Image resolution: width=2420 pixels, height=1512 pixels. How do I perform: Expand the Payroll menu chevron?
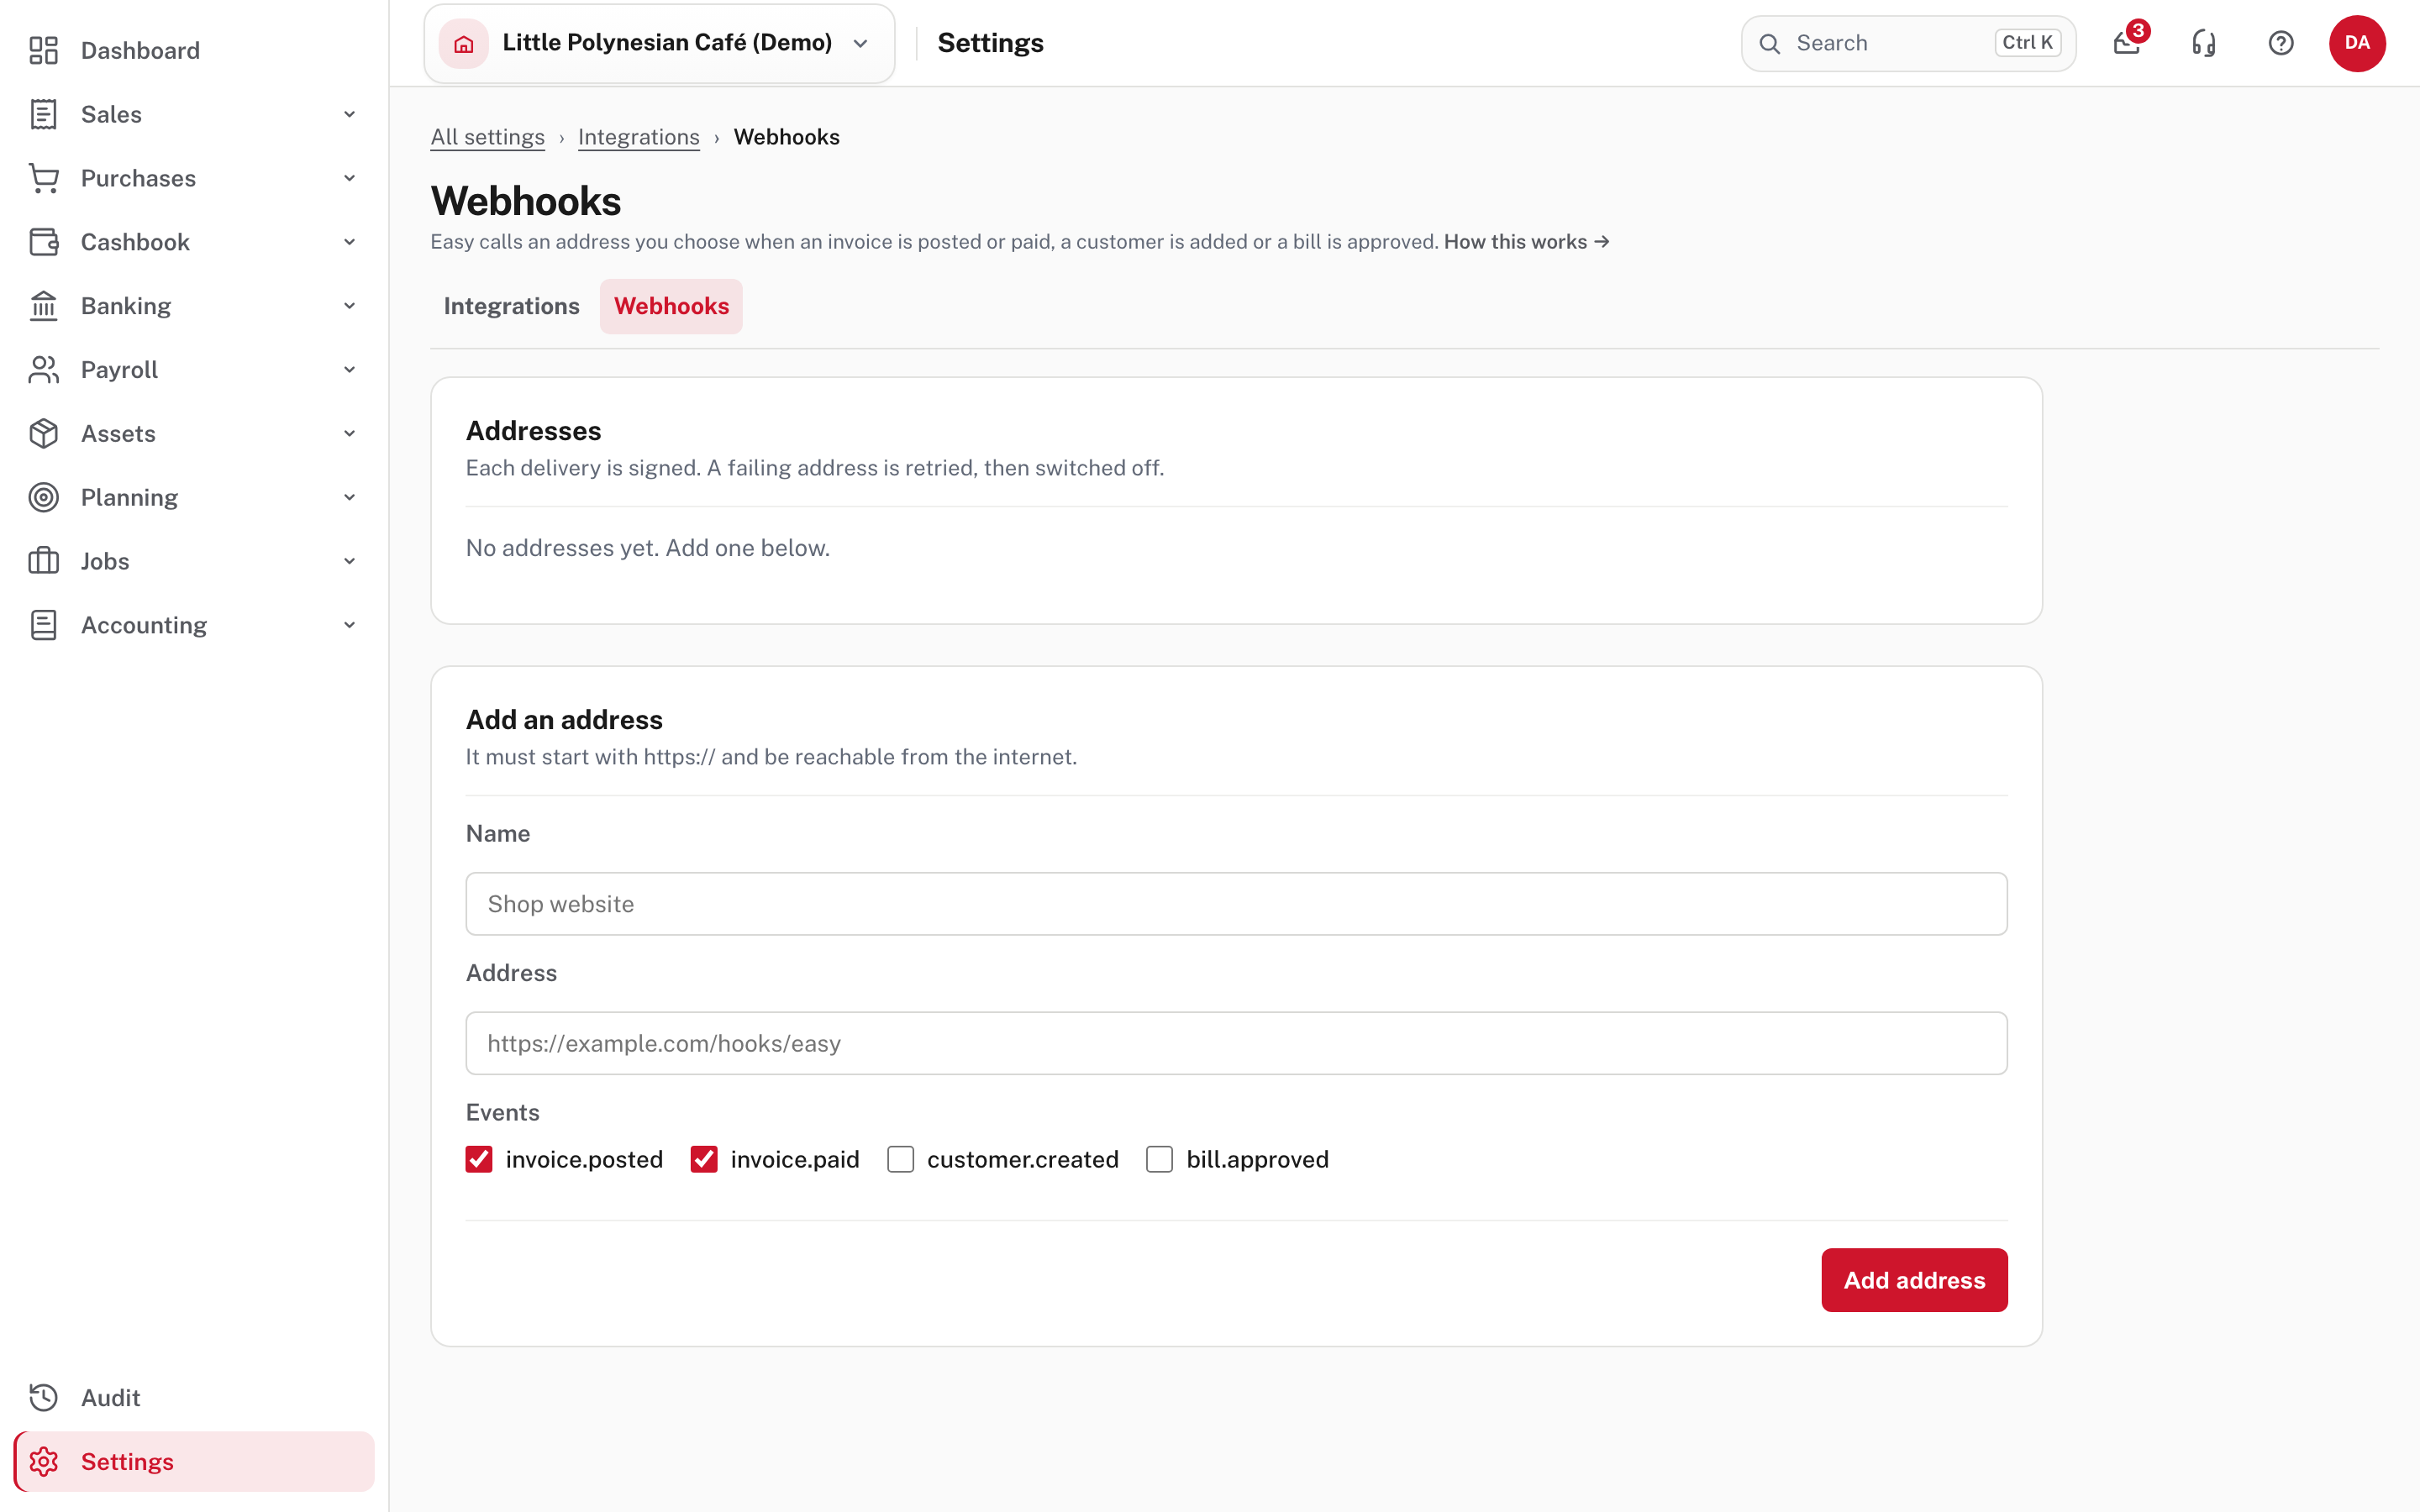pos(349,370)
